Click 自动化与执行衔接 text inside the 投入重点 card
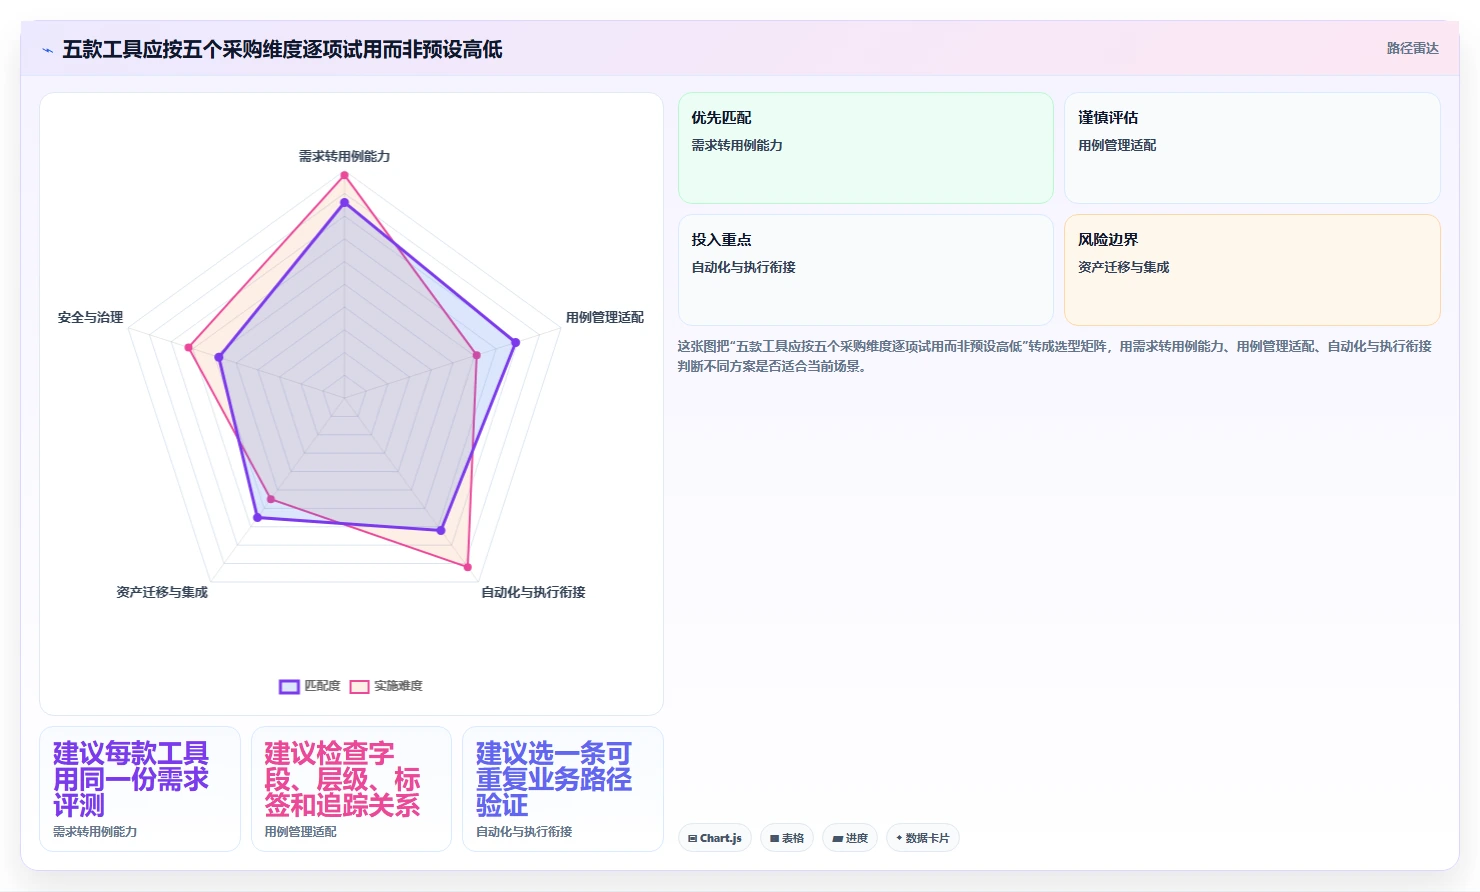Screen dimensions: 1480x892 [743, 267]
